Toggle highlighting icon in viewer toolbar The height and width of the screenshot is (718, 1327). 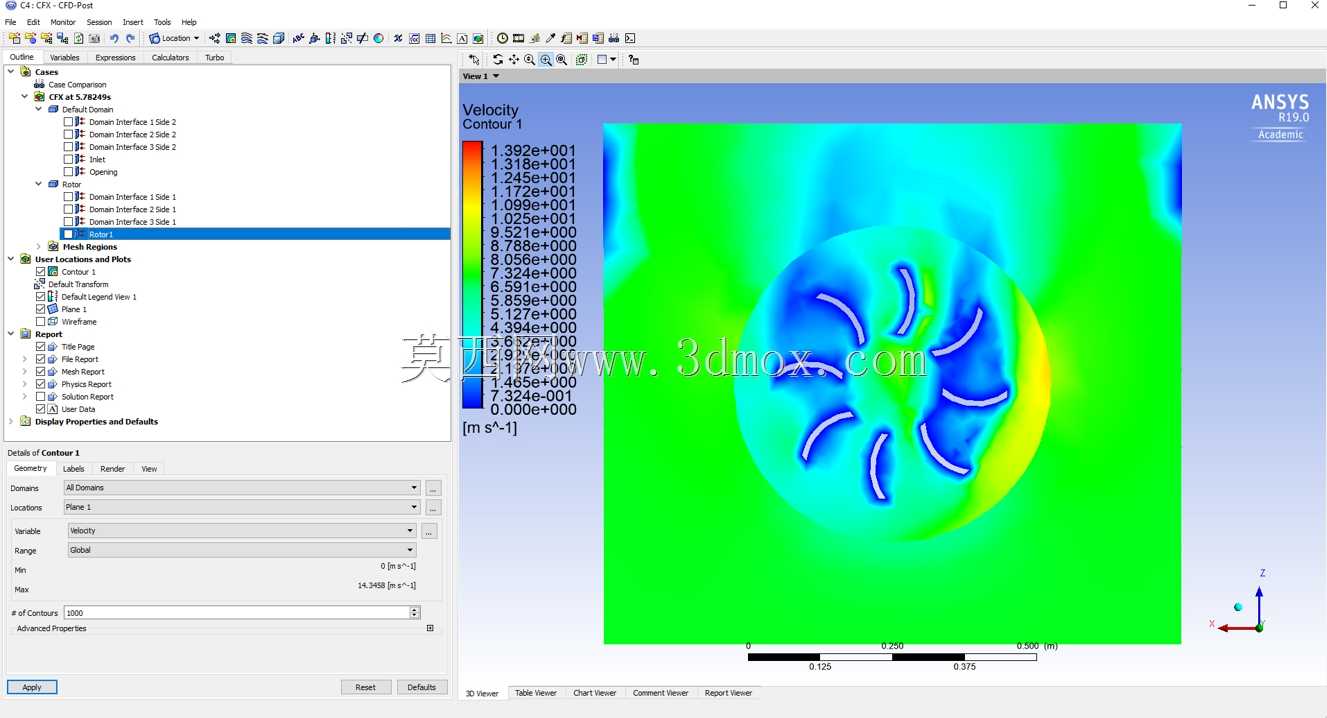click(582, 60)
